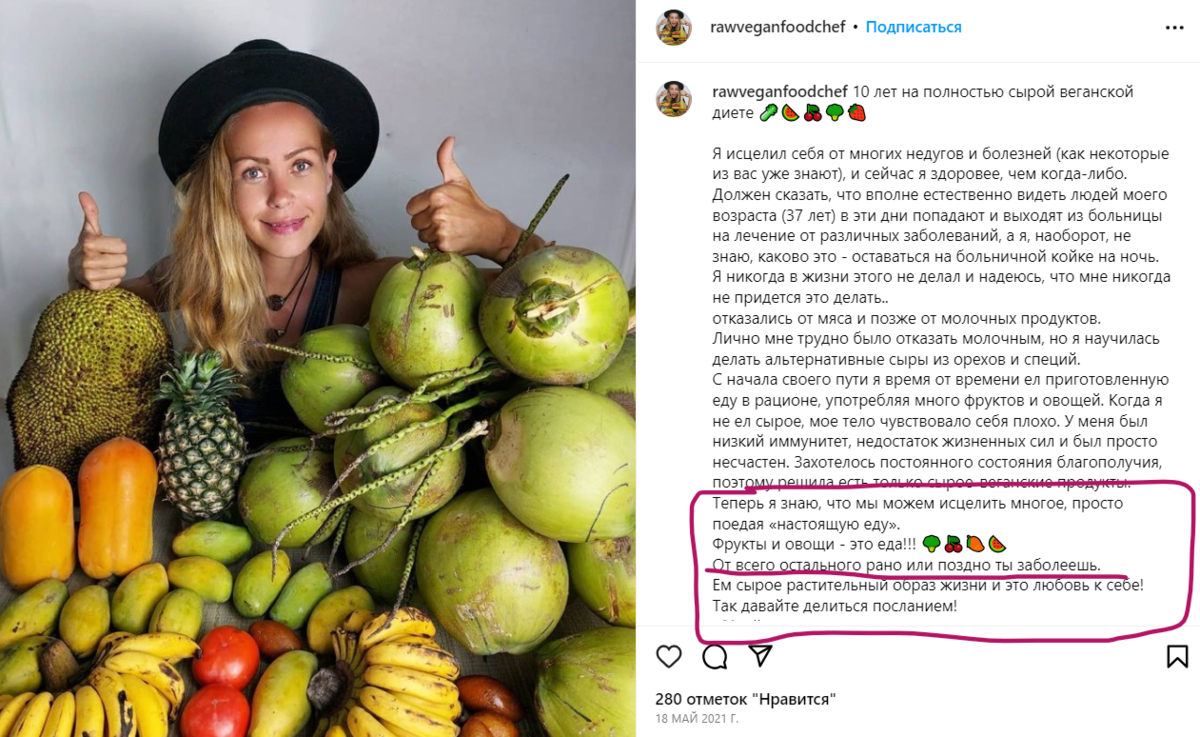The height and width of the screenshot is (737, 1200).
Task: Click the caption line "Так давайте делиться посланием!"
Action: [835, 606]
